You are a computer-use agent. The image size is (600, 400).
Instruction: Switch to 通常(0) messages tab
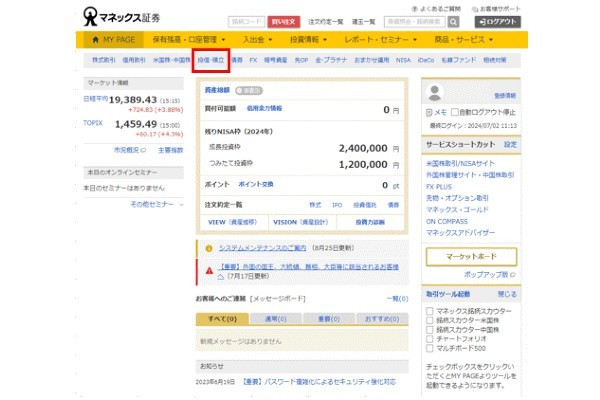point(276,318)
